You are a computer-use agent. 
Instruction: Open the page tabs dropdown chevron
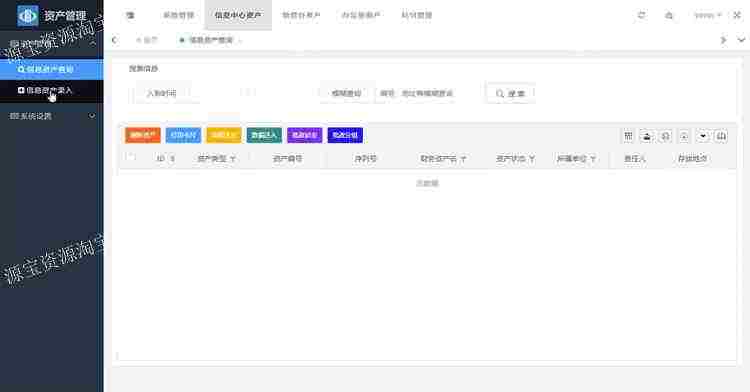click(741, 40)
